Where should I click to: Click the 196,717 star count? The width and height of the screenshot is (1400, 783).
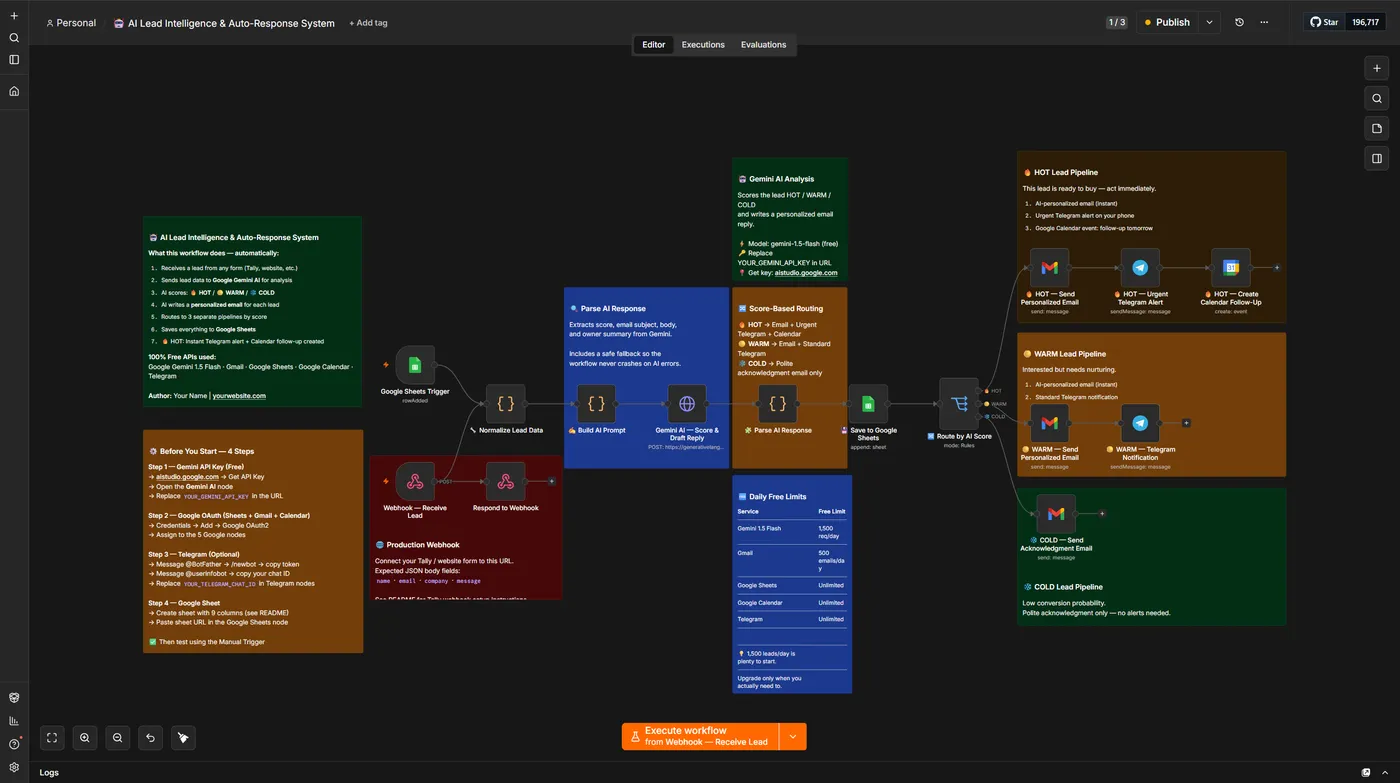click(1365, 22)
